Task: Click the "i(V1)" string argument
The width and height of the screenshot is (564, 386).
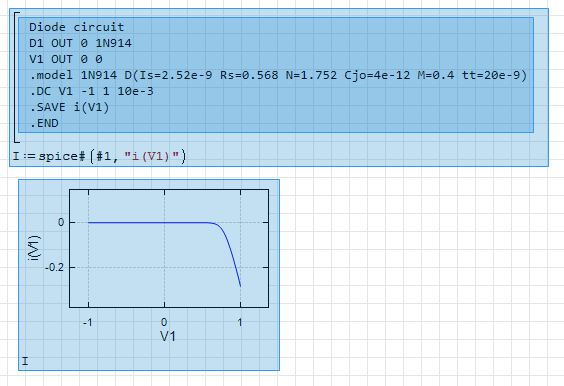Action: coord(151,156)
